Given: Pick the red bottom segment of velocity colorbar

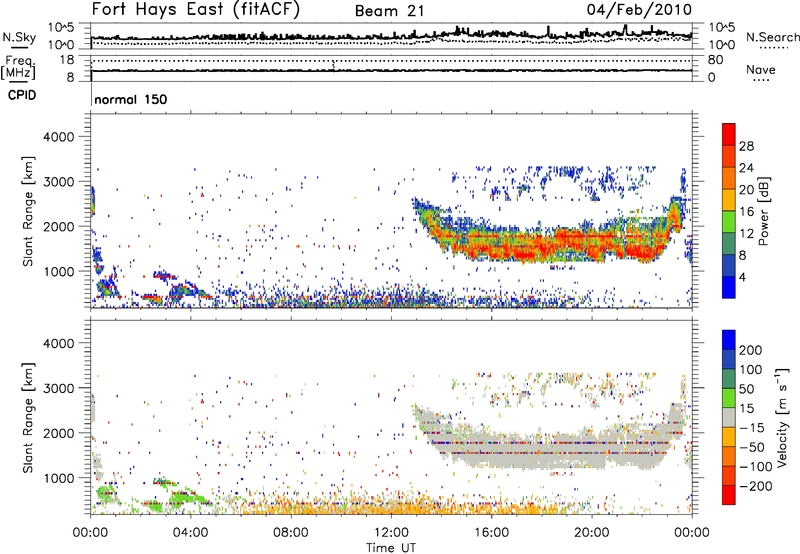Looking at the screenshot, I should [x=729, y=495].
